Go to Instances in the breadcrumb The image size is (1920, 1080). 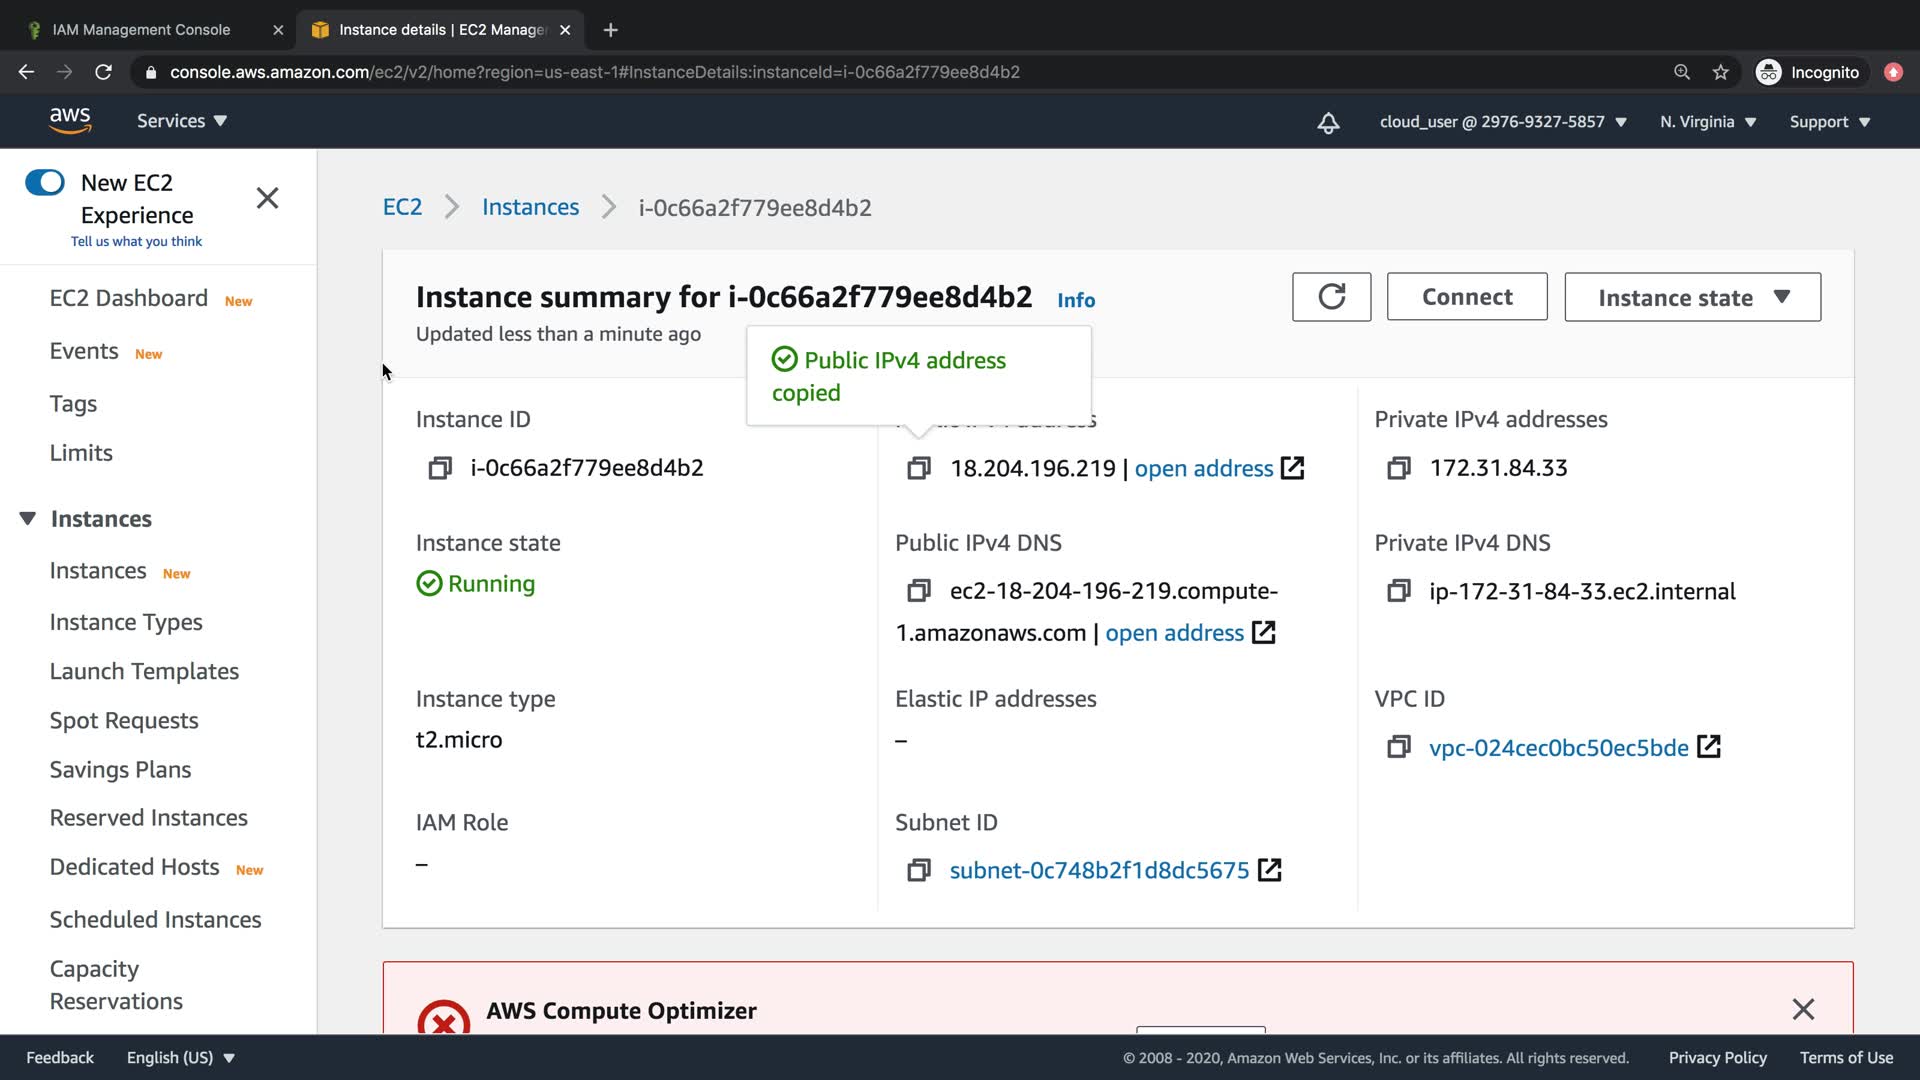click(x=530, y=207)
